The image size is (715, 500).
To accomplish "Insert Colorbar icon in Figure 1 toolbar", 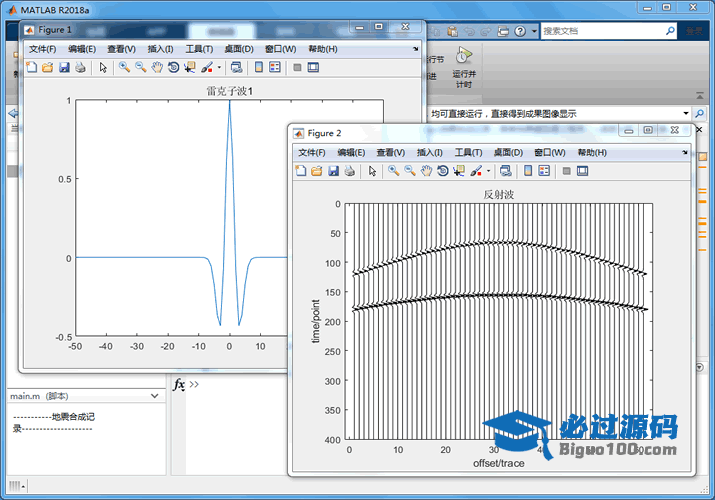I will tap(259, 67).
